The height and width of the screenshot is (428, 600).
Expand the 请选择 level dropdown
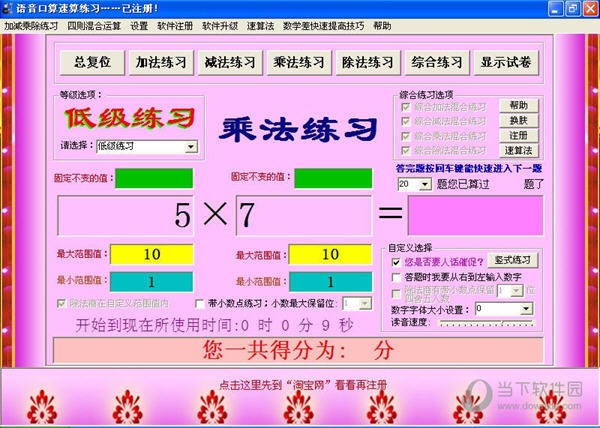191,146
